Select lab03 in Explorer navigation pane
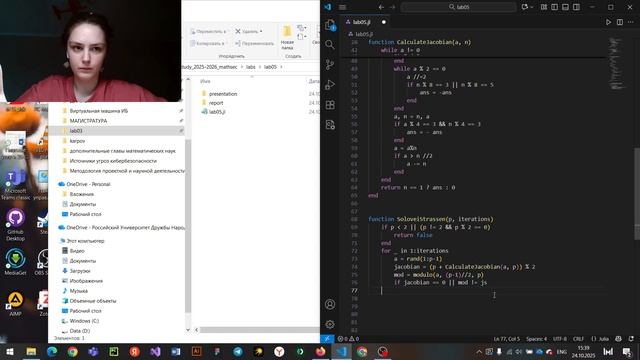This screenshot has width=640, height=360. pyautogui.click(x=76, y=131)
